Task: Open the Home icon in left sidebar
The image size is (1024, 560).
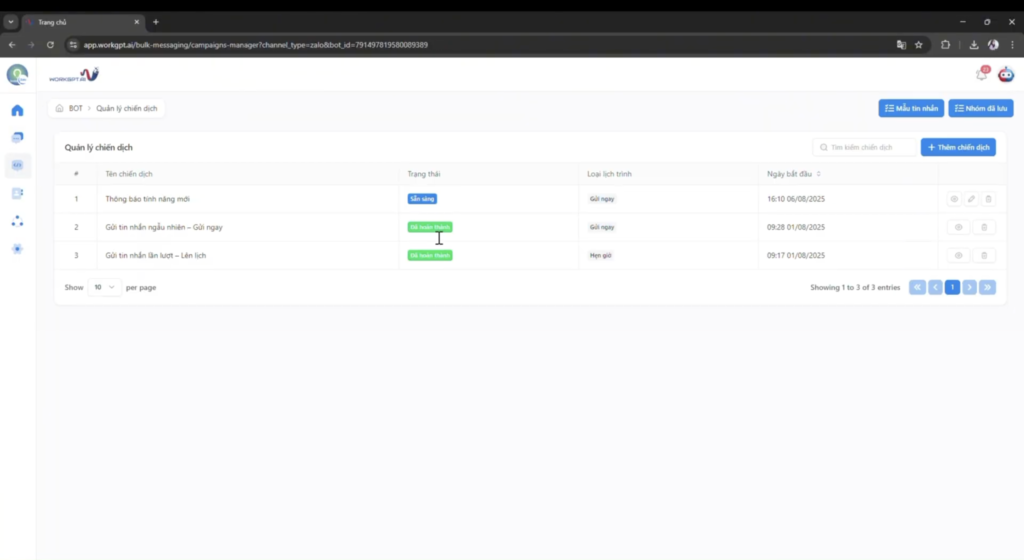Action: point(17,110)
